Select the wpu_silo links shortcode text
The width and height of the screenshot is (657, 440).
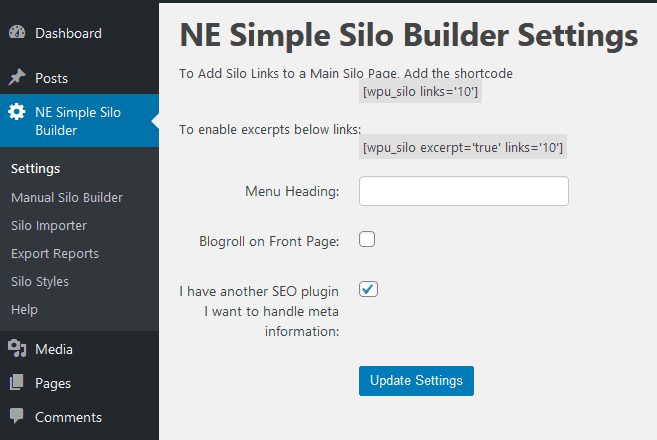pyautogui.click(x=420, y=91)
